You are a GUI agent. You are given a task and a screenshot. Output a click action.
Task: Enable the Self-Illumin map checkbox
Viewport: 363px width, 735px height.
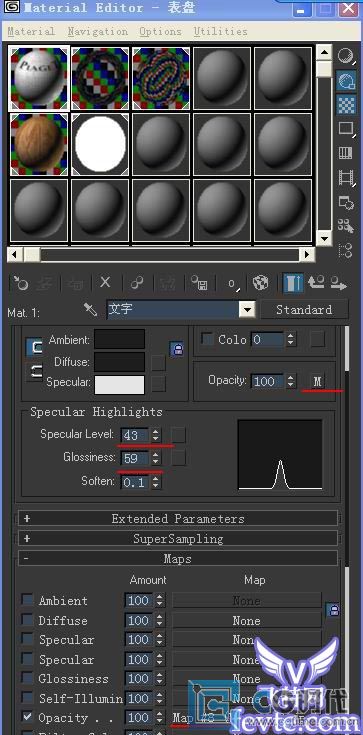click(x=28, y=698)
